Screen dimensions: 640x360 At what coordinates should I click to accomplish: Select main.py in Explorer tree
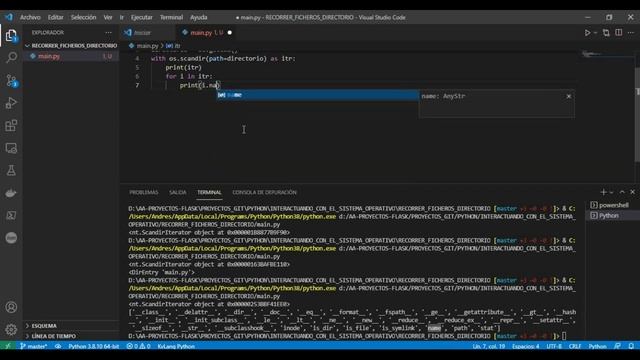71,56
